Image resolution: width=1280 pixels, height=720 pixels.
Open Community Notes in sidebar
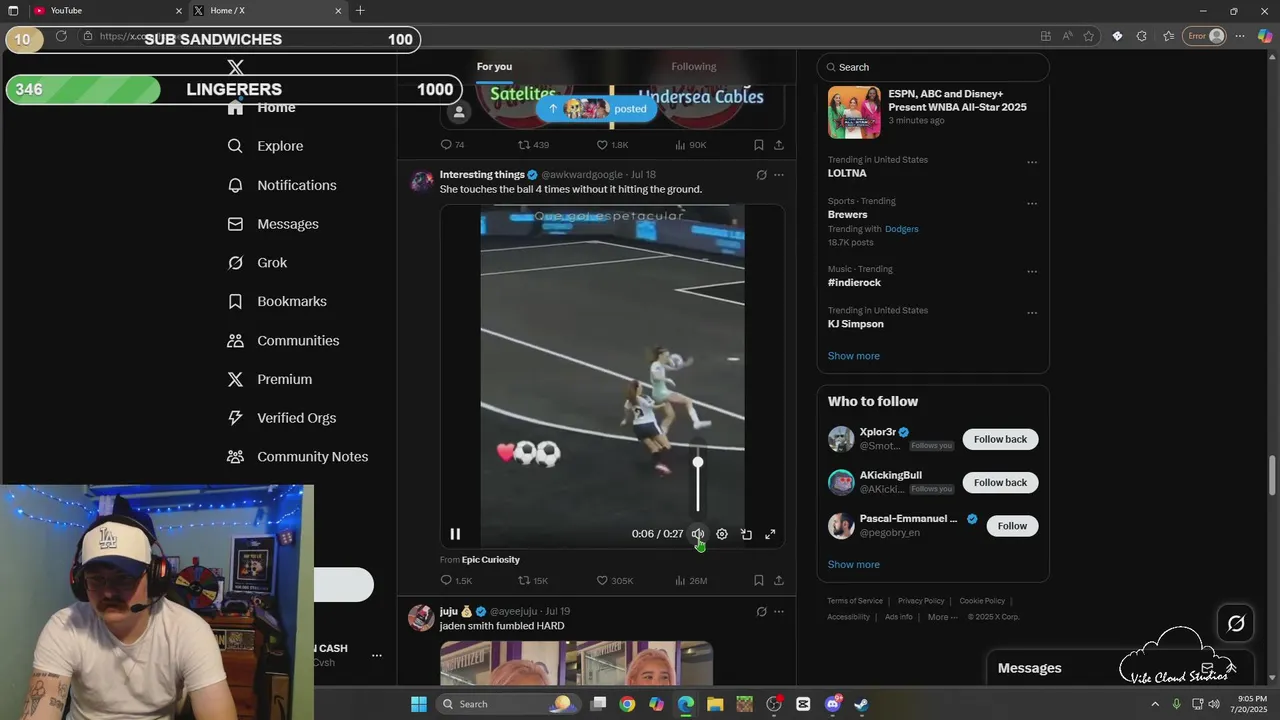pyautogui.click(x=297, y=456)
